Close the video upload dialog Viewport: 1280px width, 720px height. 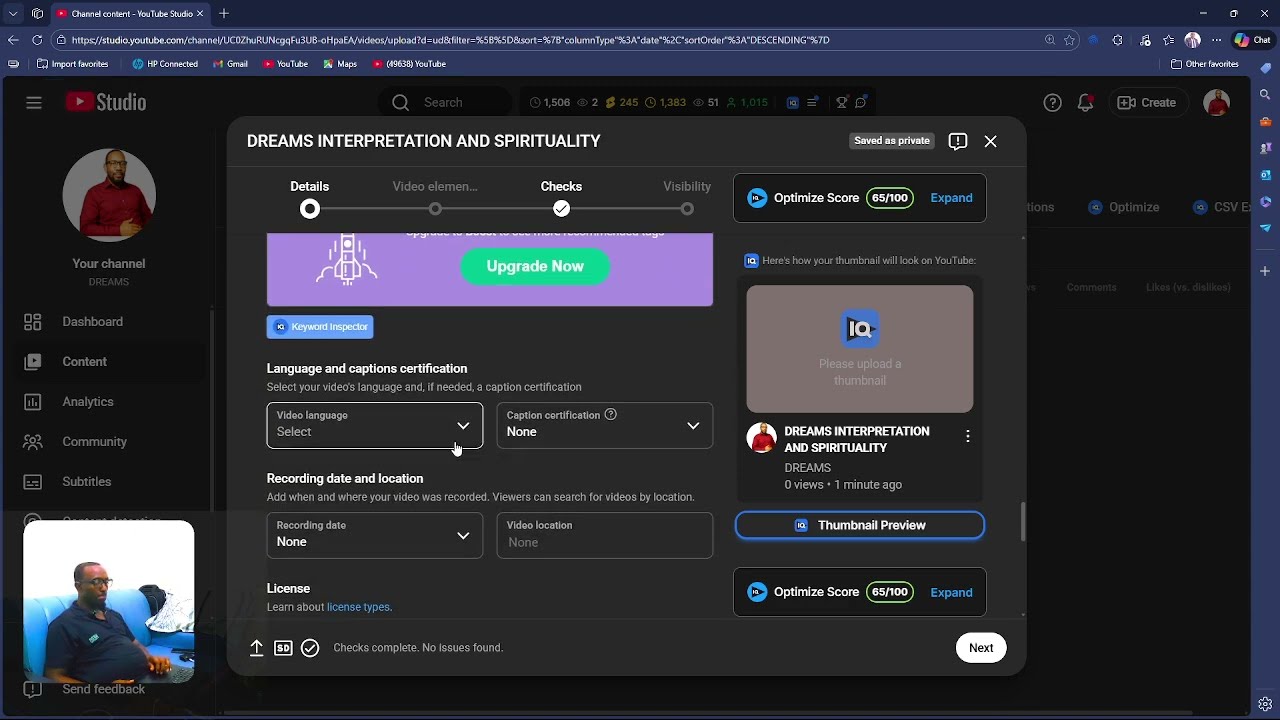coord(991,141)
